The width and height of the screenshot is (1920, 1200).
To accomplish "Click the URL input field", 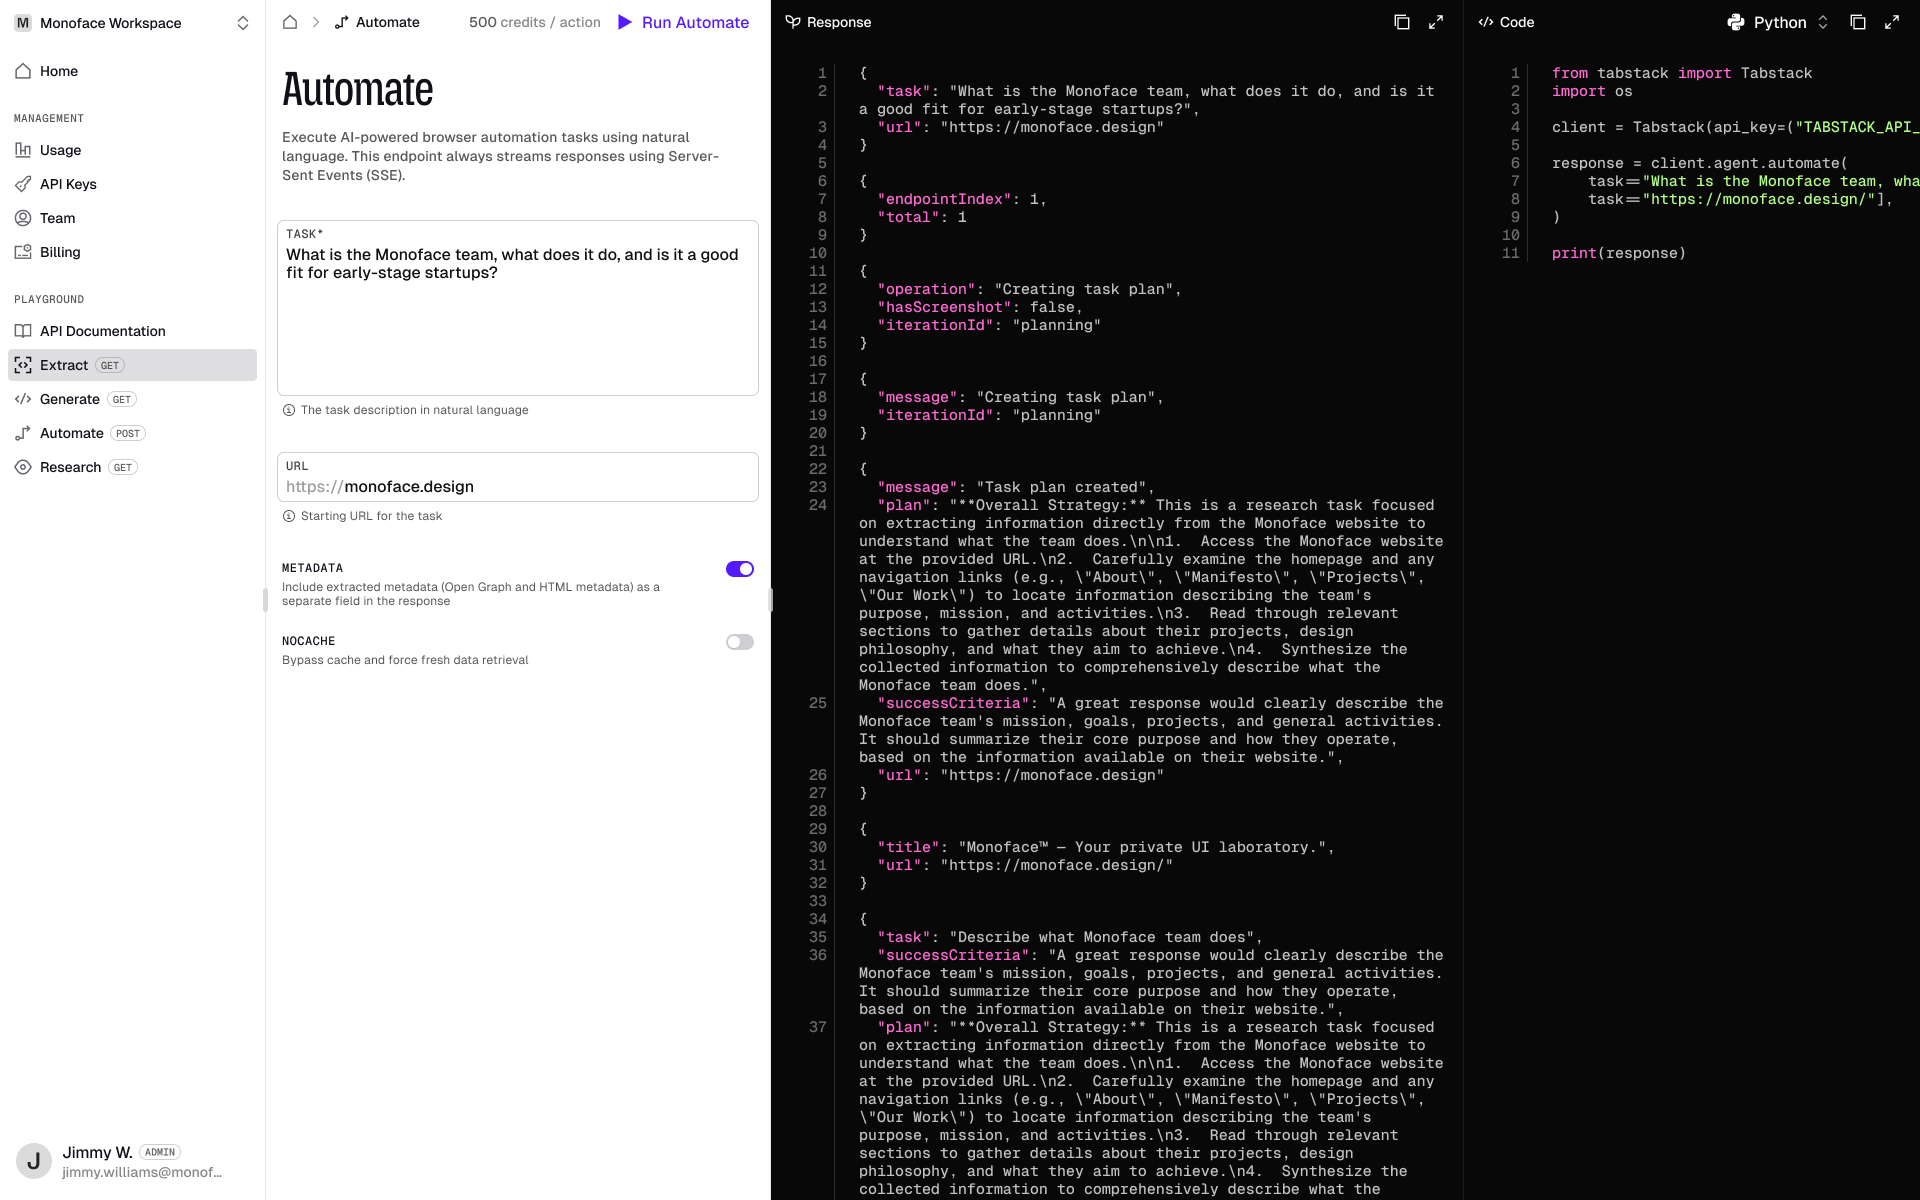I will (x=518, y=477).
